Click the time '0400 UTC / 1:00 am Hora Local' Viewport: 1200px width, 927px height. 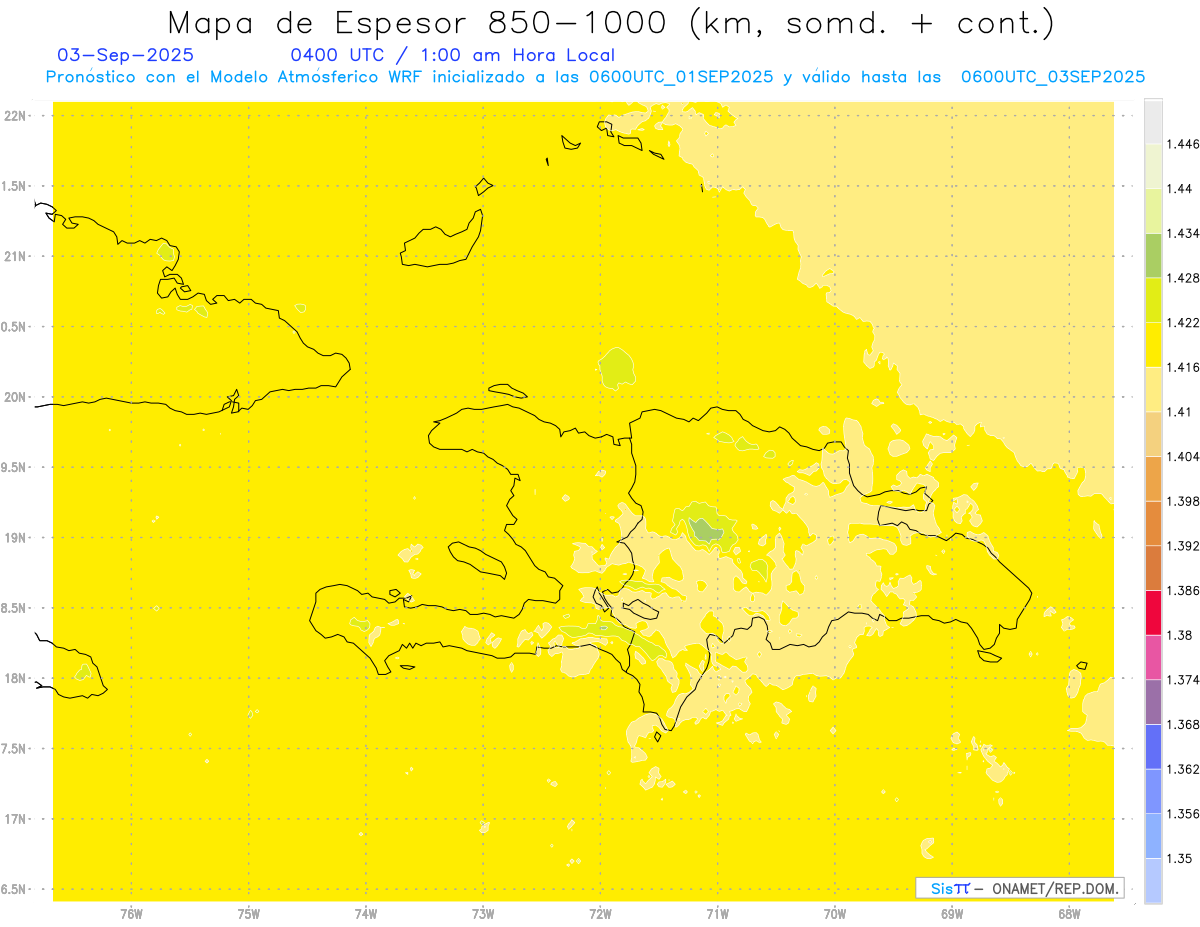click(x=453, y=55)
